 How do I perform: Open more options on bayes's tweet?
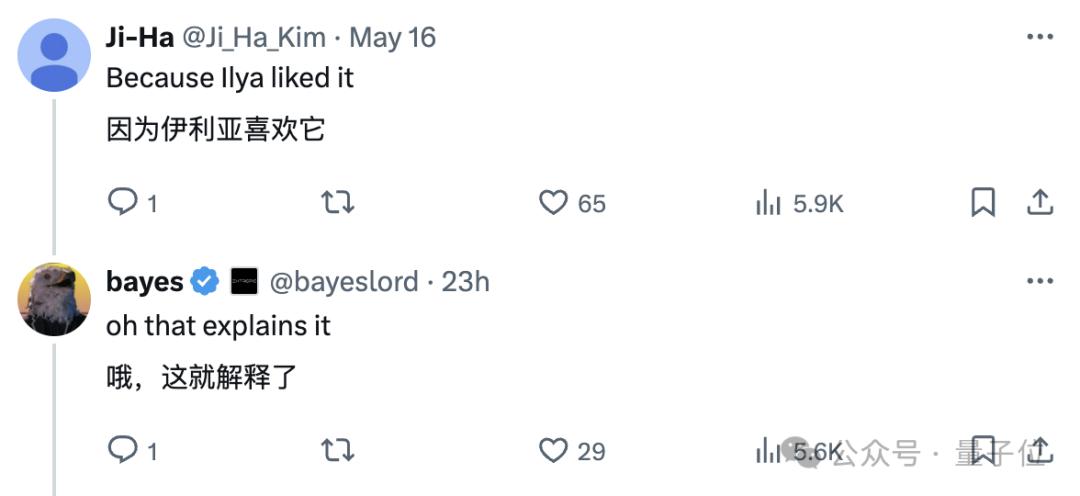[x=1040, y=281]
